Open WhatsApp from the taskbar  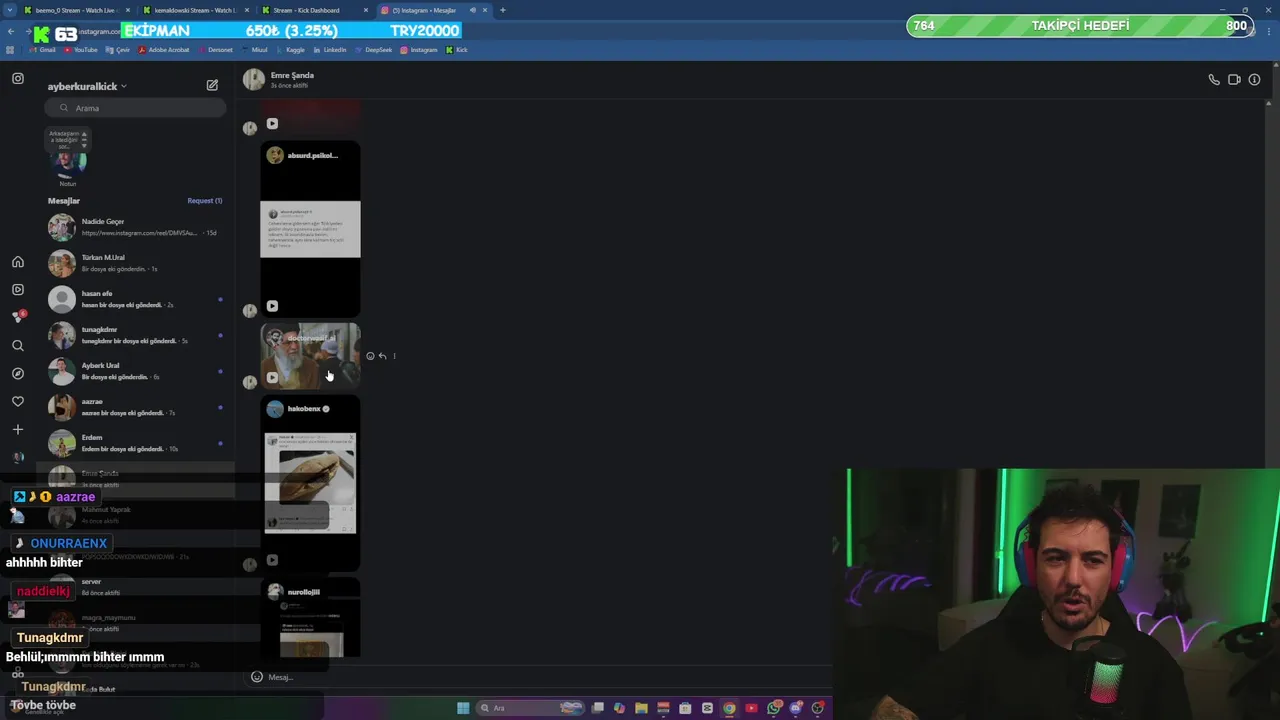coord(774,708)
